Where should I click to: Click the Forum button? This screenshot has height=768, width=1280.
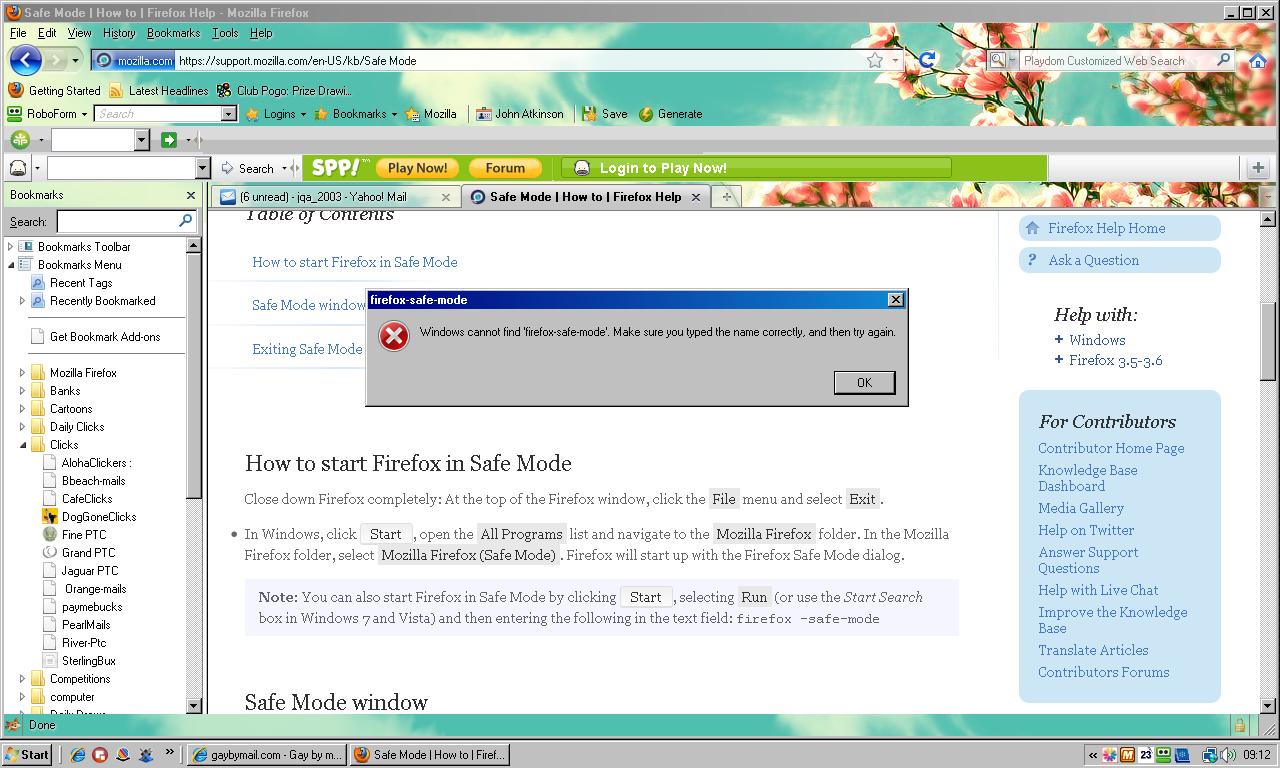coord(505,168)
